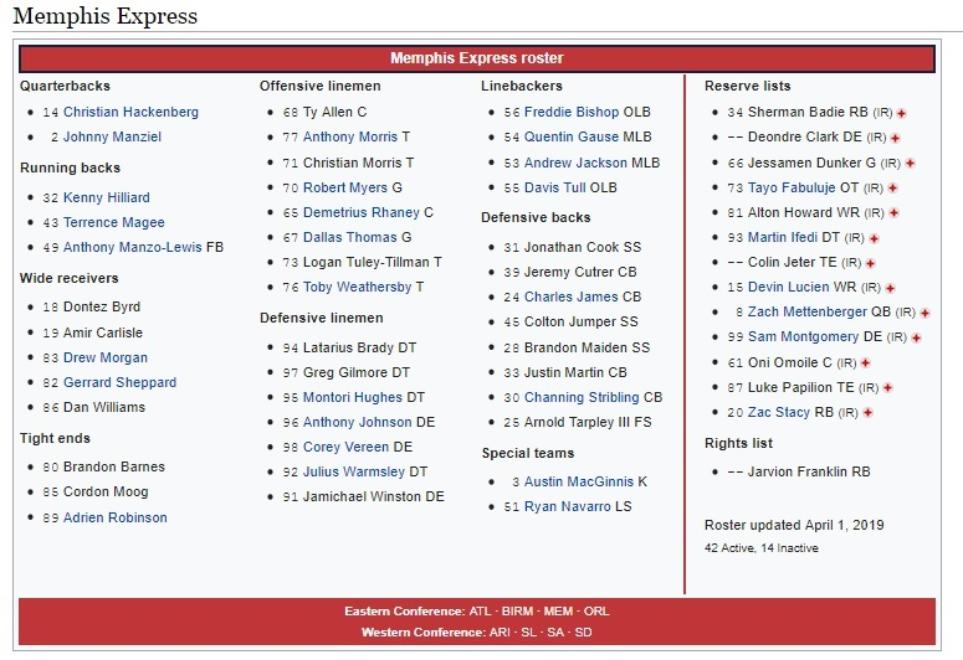Open Ryan Navarro long snapper link
The width and height of the screenshot is (963, 660).
pos(567,507)
